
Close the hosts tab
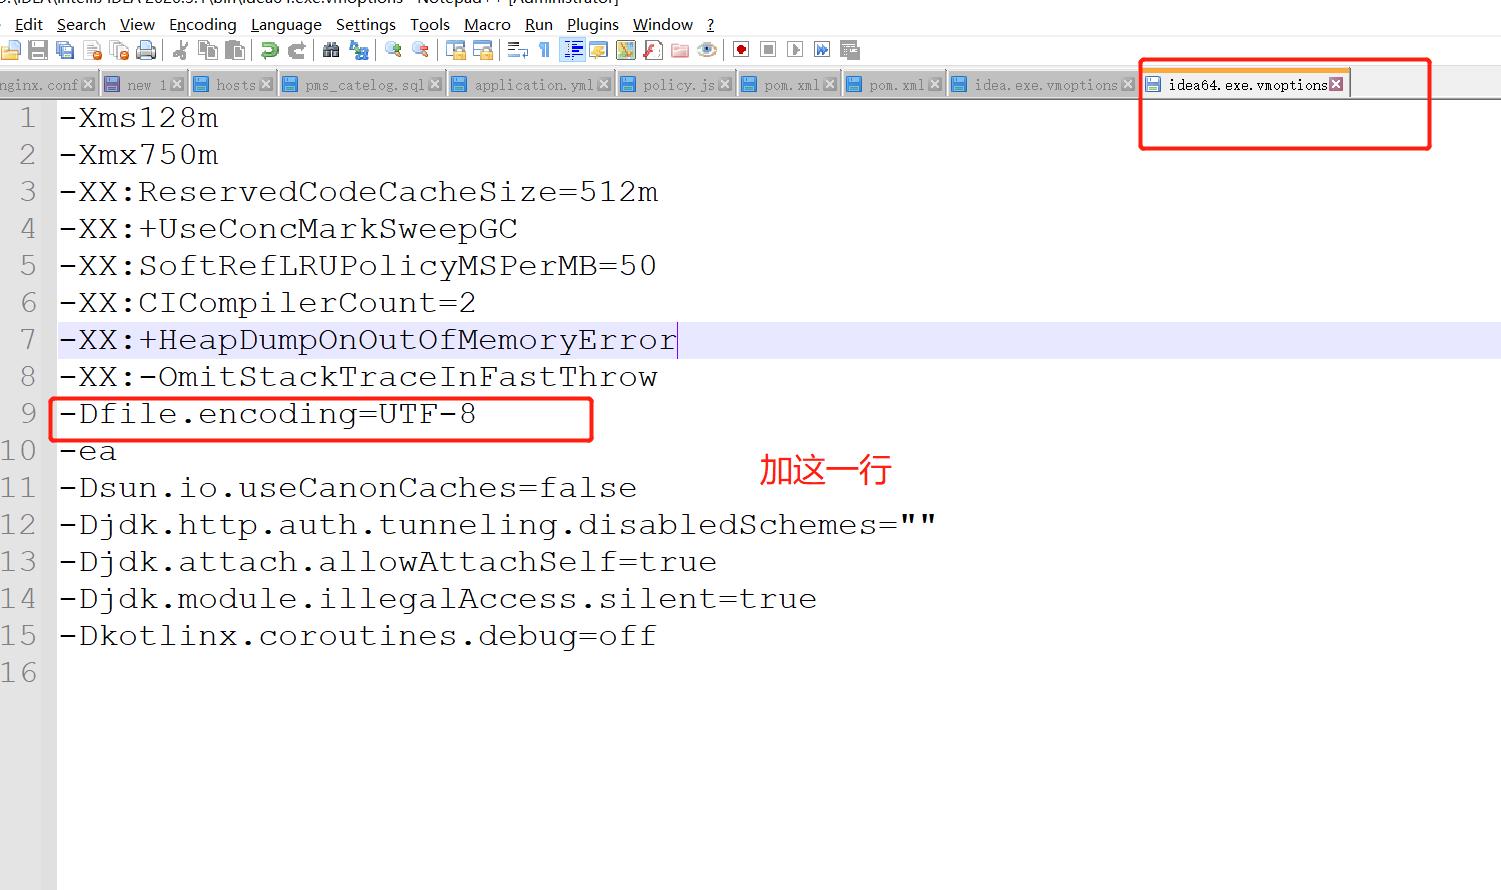coord(266,85)
